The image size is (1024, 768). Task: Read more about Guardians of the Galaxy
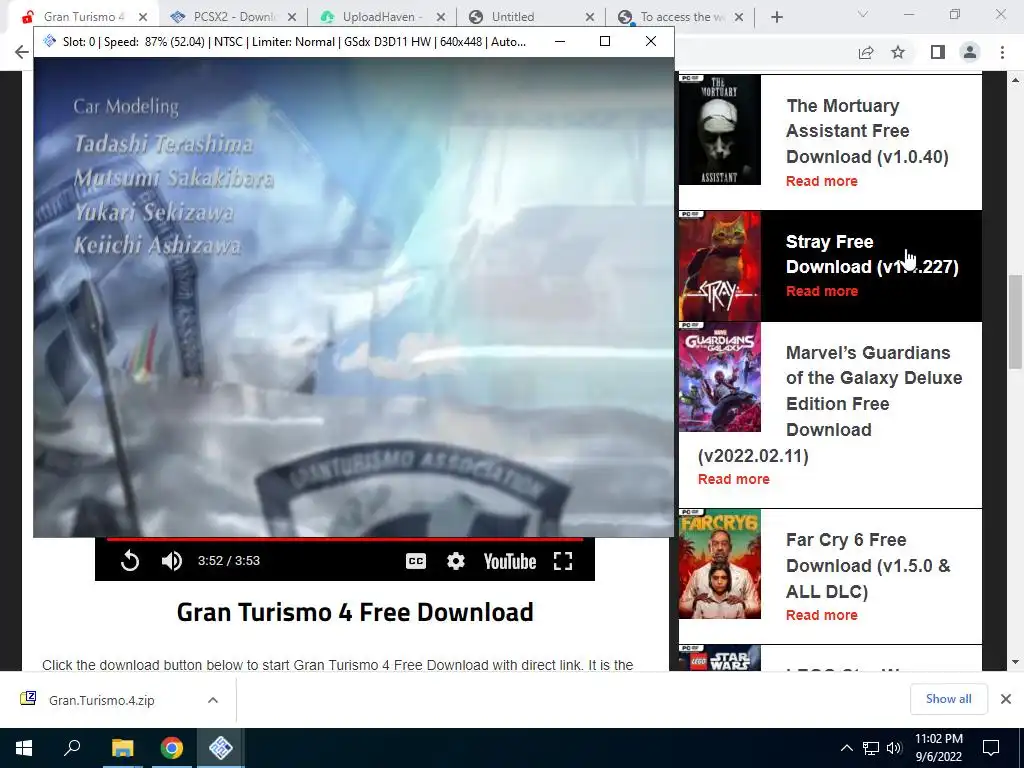(733, 479)
